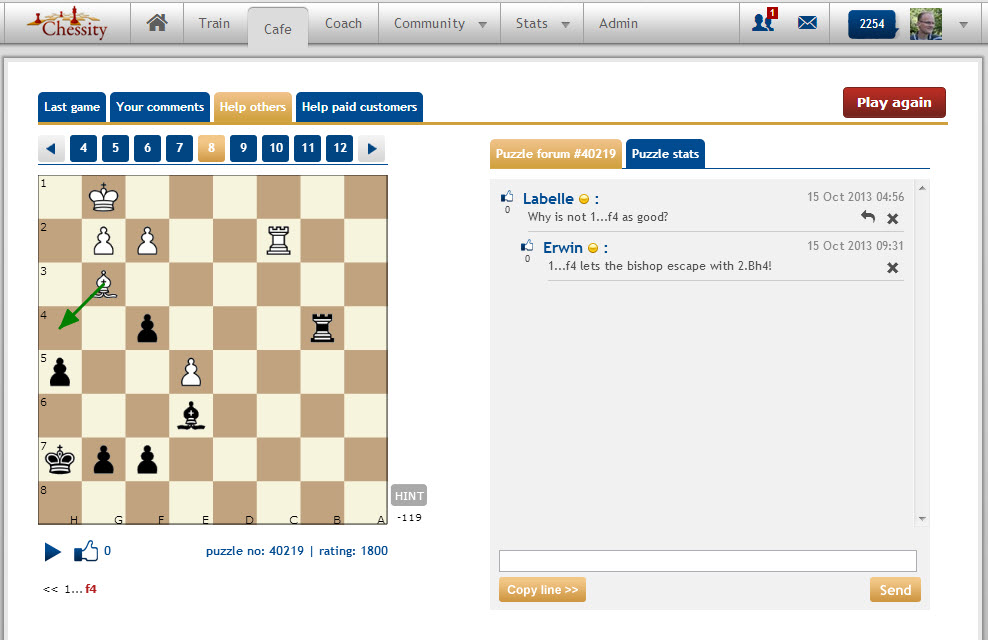This screenshot has width=988, height=640.
Task: Open the Chessity logo home link
Action: [67, 23]
